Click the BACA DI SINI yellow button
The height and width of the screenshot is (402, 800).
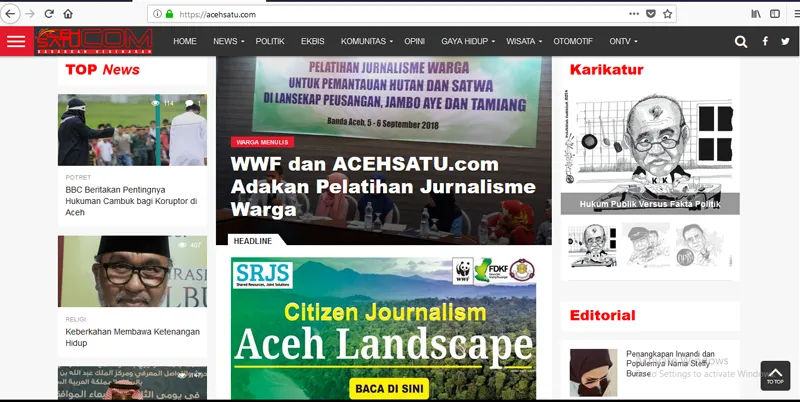coord(389,389)
